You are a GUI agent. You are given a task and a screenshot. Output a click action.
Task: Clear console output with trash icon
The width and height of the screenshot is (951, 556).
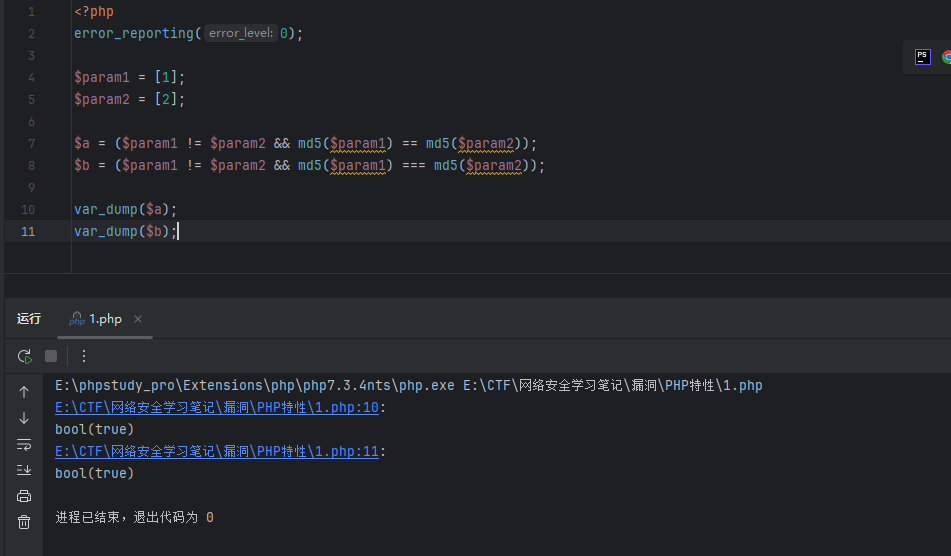pyautogui.click(x=24, y=522)
